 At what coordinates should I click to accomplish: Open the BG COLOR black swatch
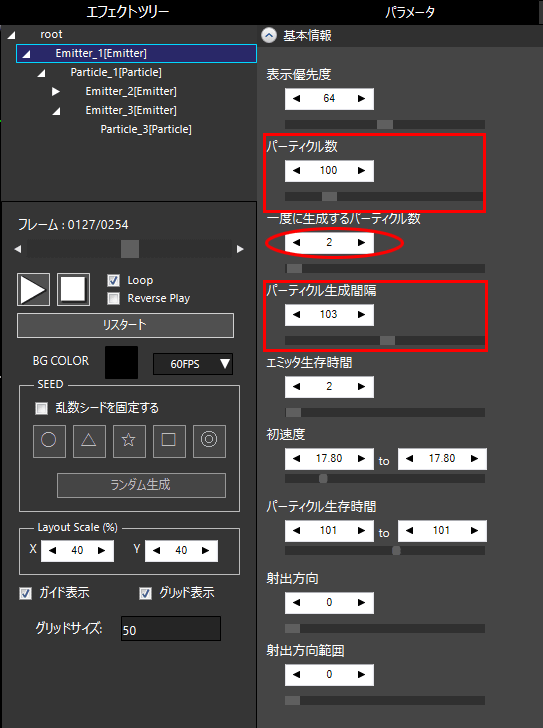[122, 362]
